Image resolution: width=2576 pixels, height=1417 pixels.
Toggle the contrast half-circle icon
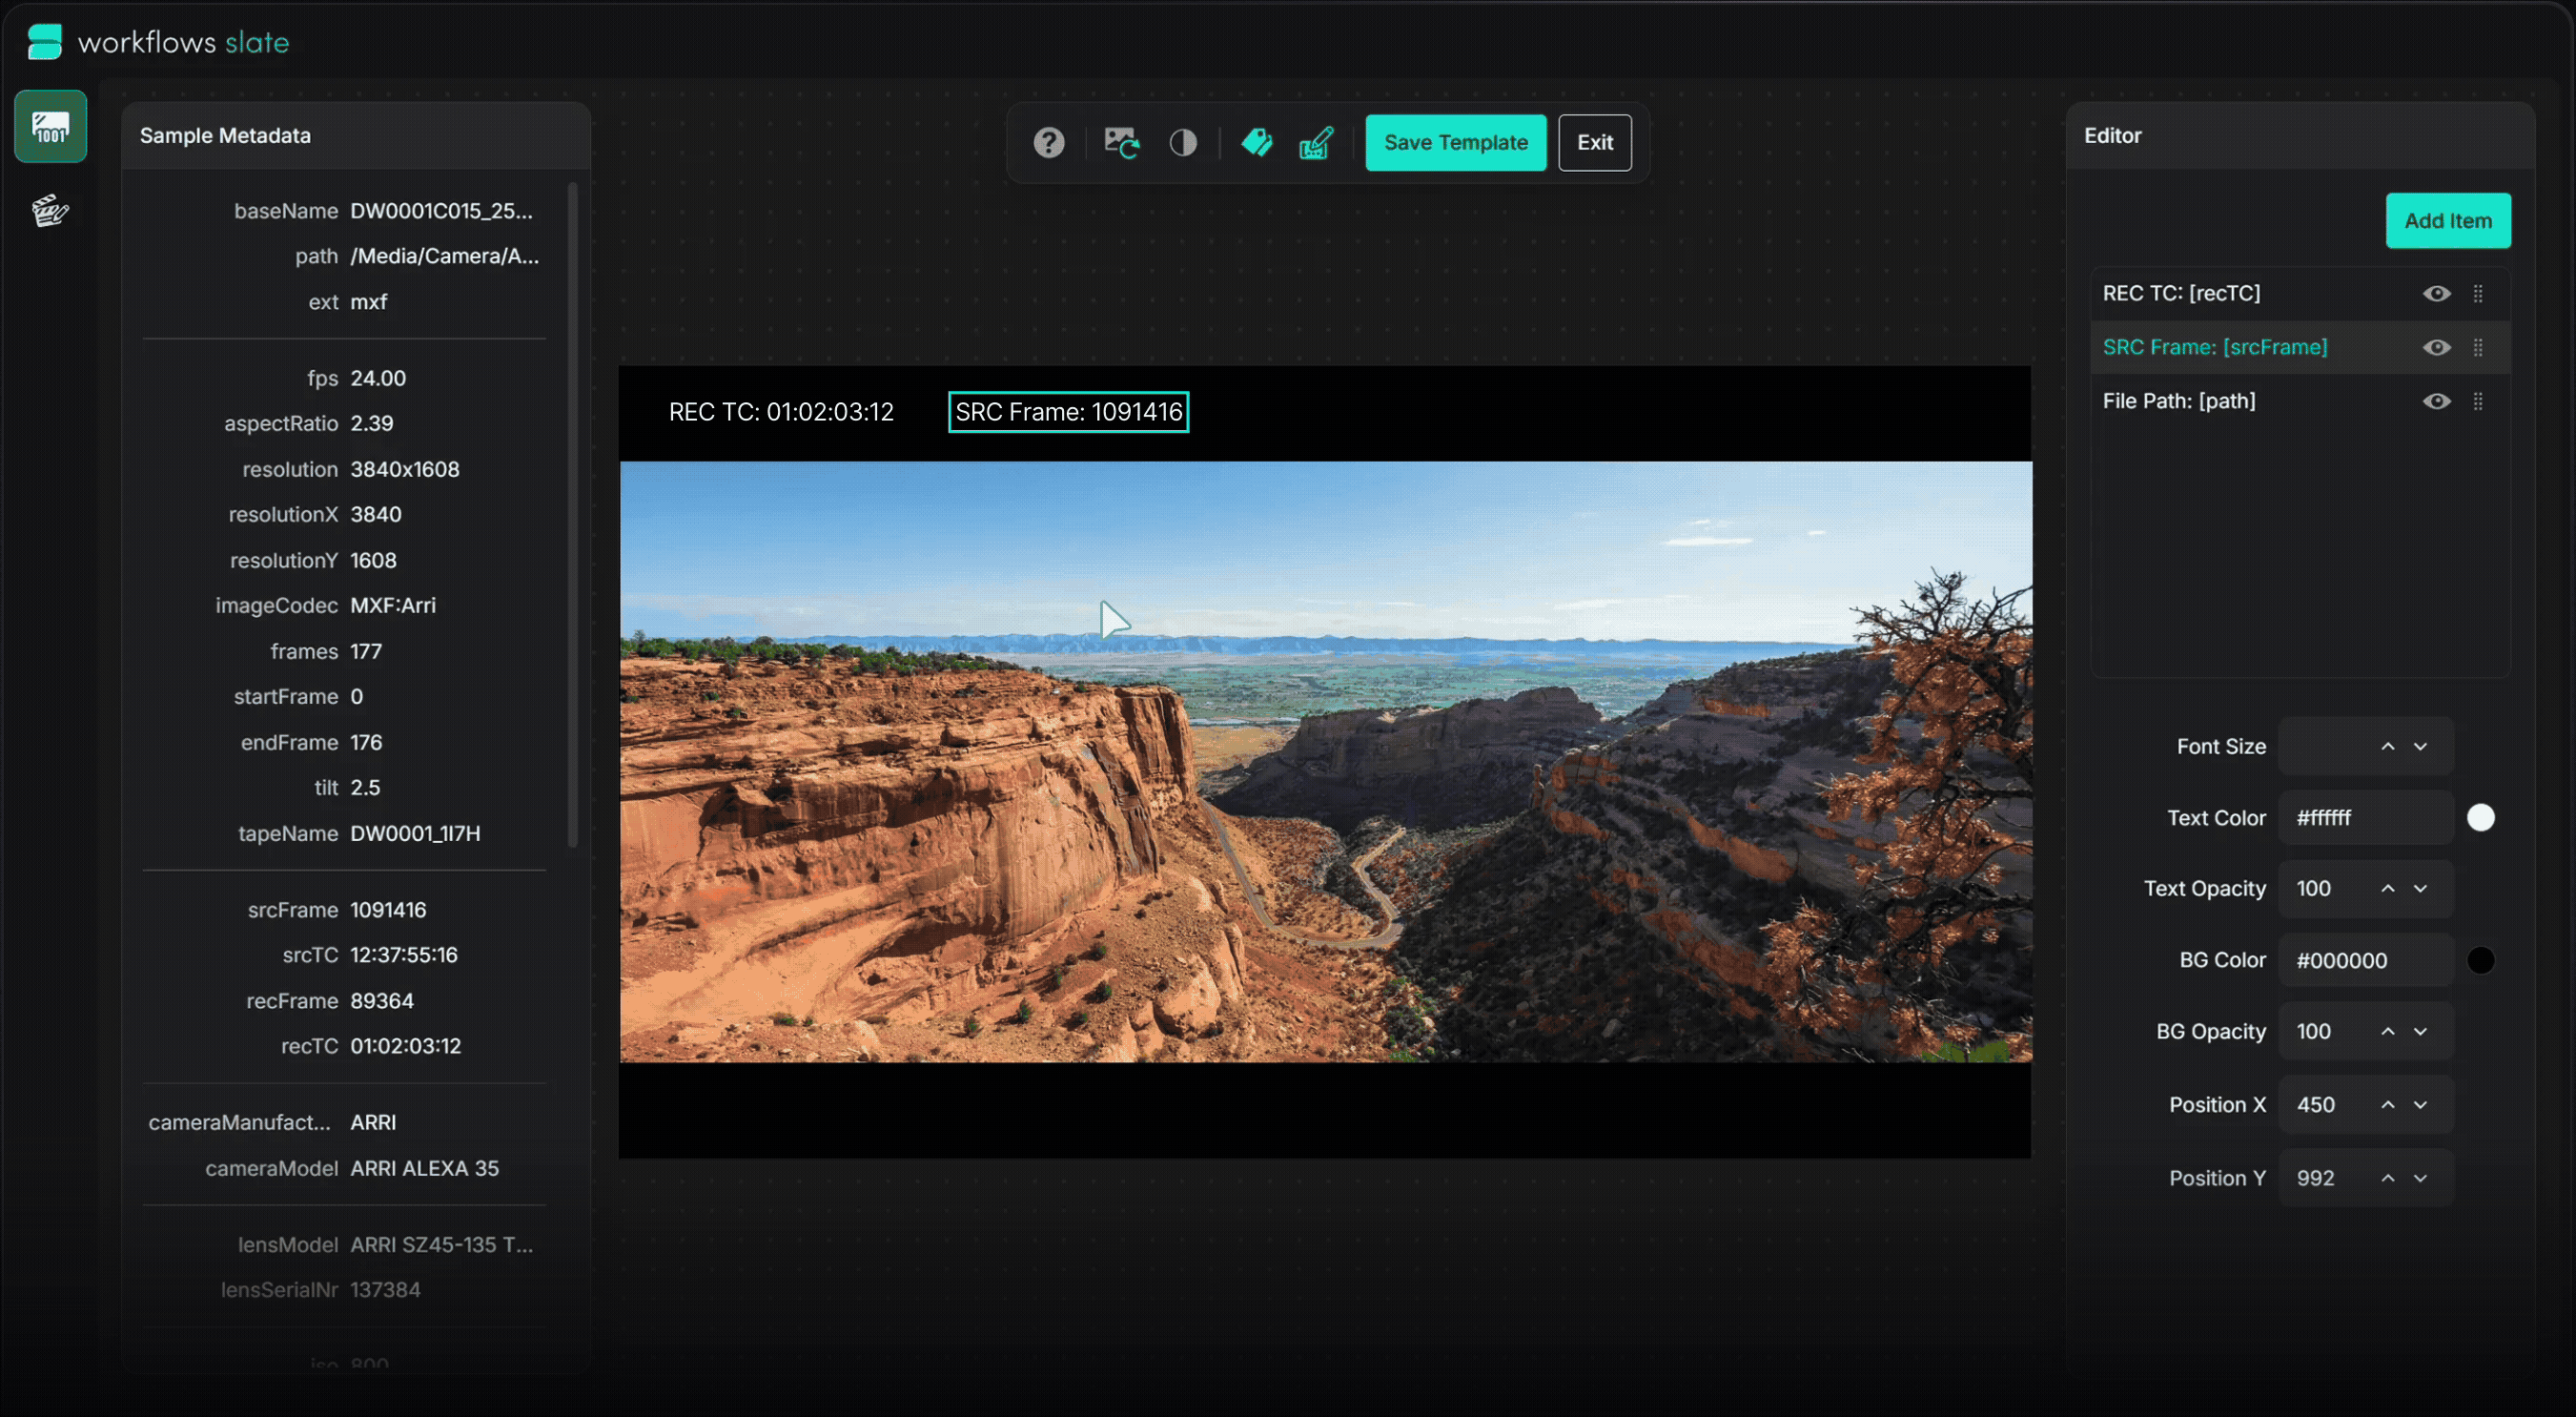[x=1183, y=143]
